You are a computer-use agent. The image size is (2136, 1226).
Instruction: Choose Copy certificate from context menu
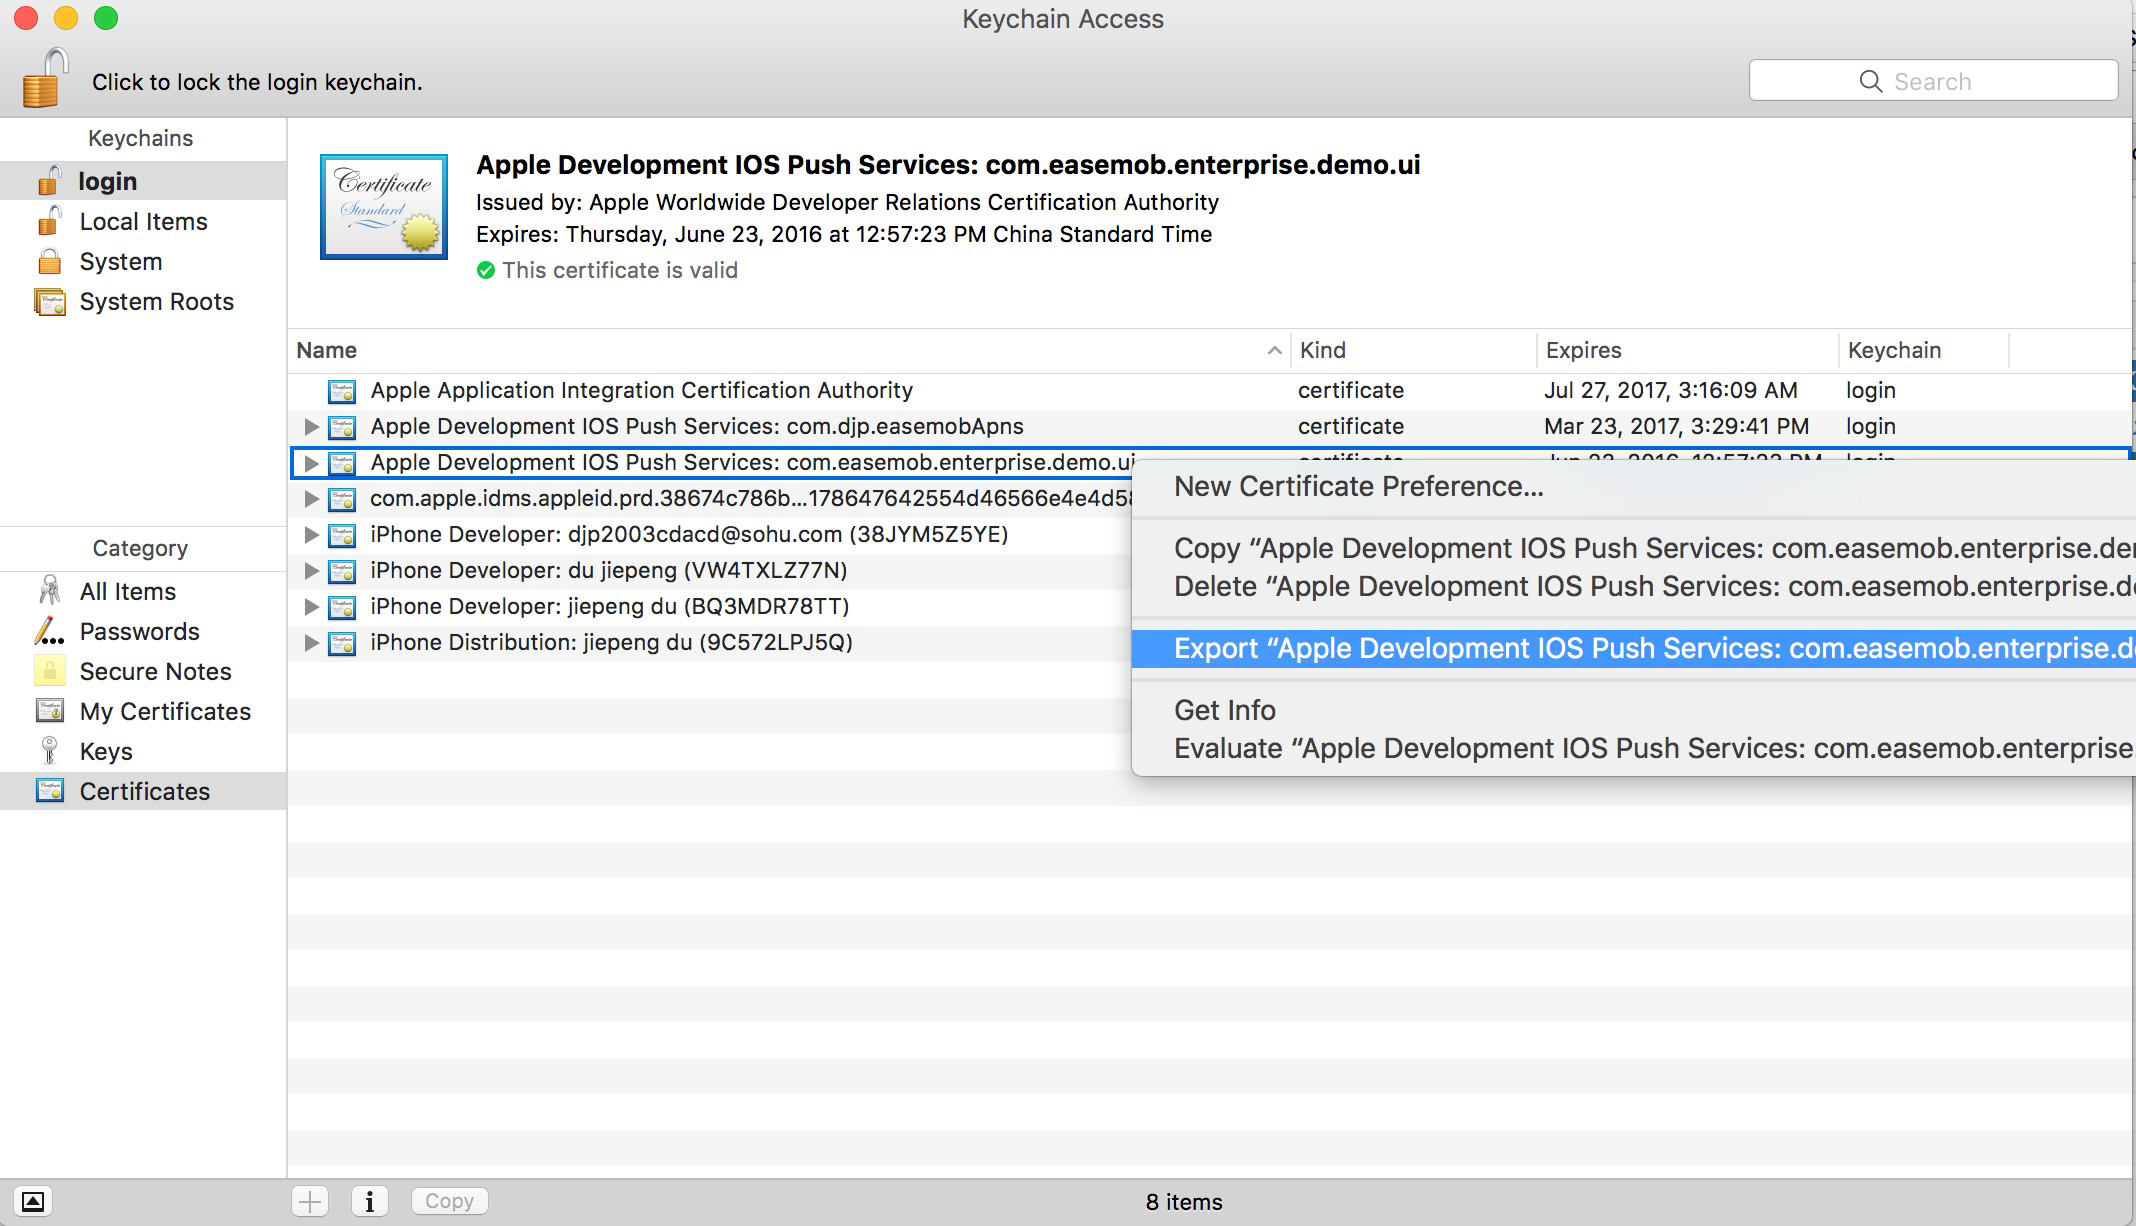1634,548
